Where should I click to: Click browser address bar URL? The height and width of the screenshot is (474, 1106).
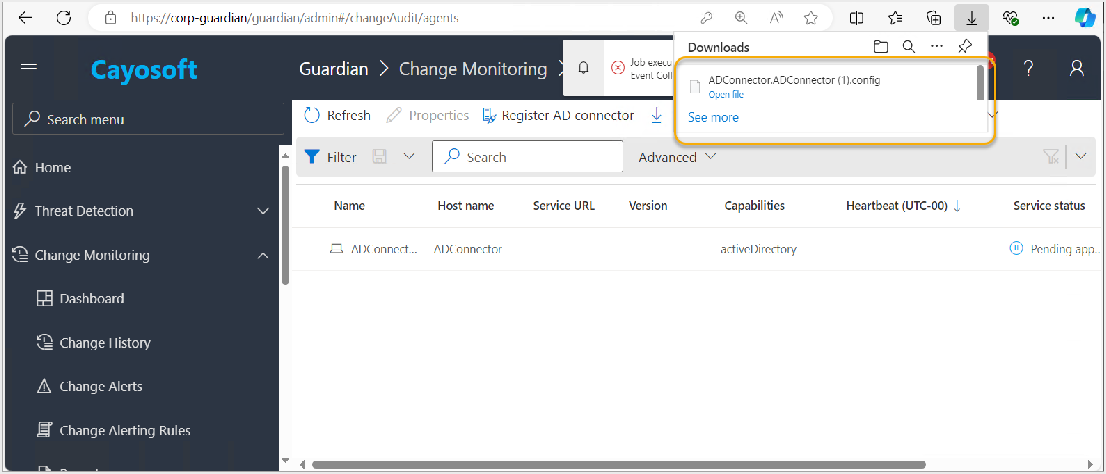295,18
